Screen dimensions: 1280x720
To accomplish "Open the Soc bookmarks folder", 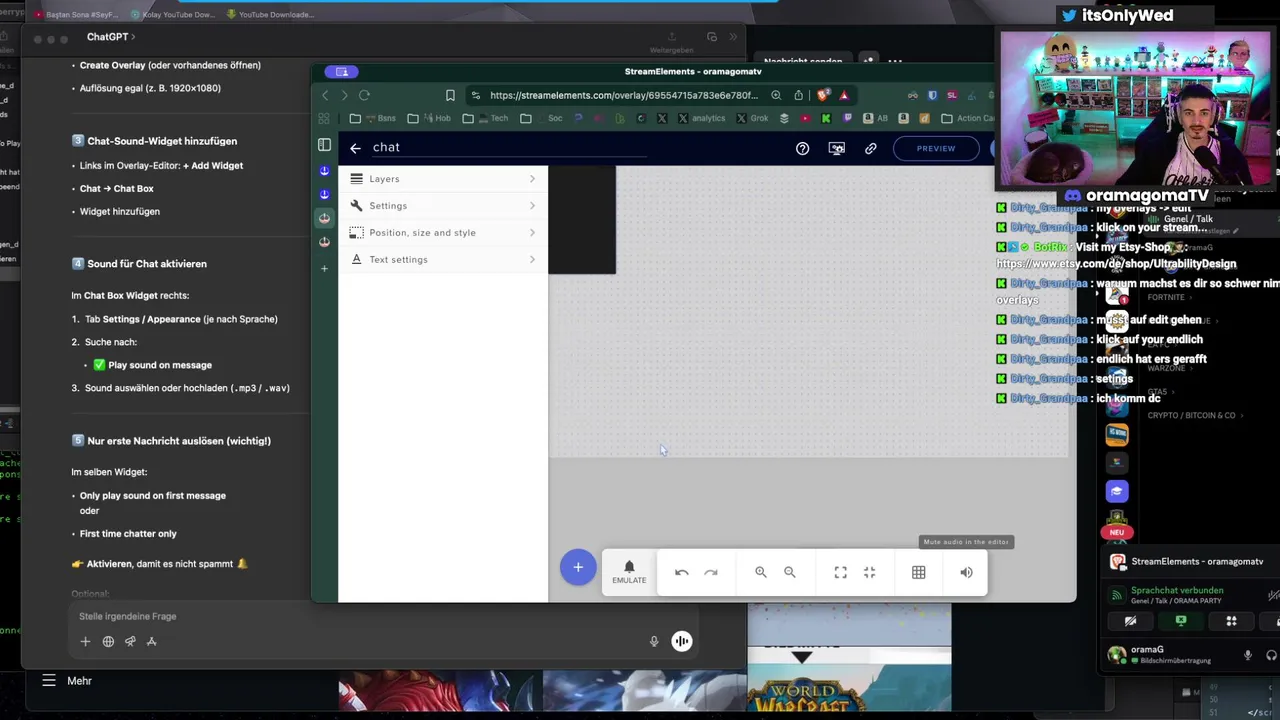I will pyautogui.click(x=542, y=118).
